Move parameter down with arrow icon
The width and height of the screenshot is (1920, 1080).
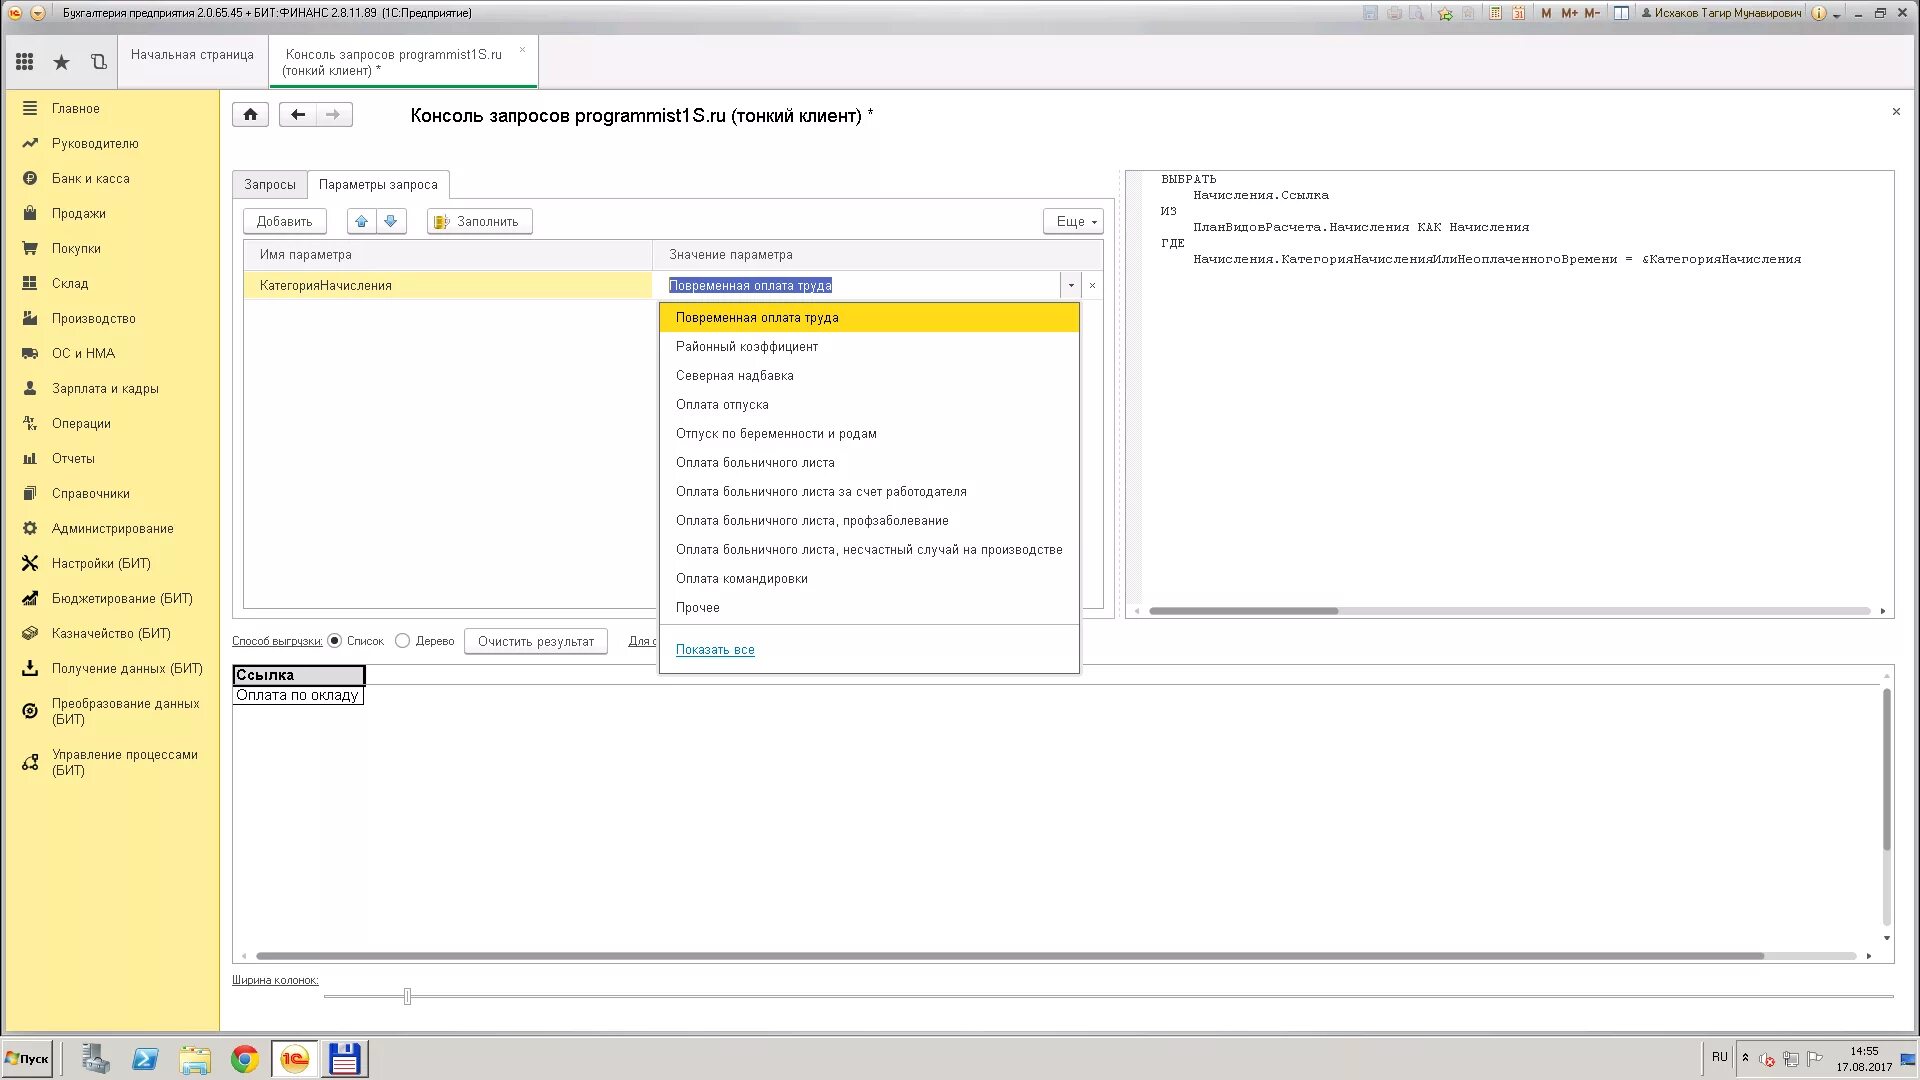(391, 221)
